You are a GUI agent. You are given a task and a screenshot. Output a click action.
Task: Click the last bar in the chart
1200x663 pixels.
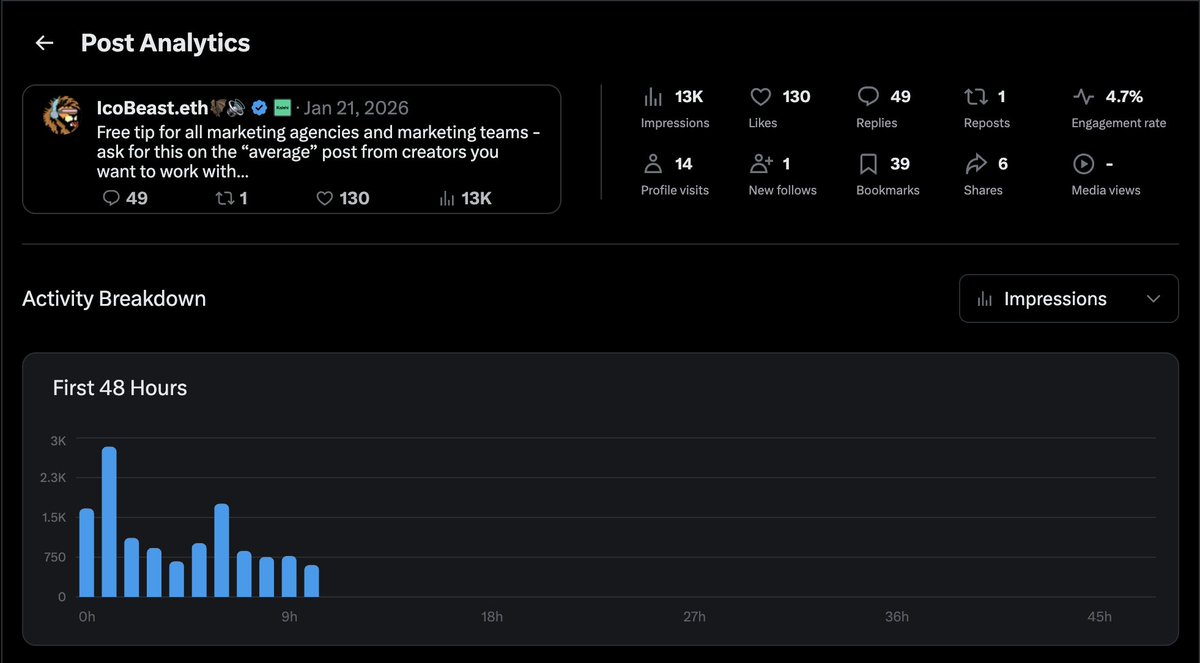click(x=312, y=581)
